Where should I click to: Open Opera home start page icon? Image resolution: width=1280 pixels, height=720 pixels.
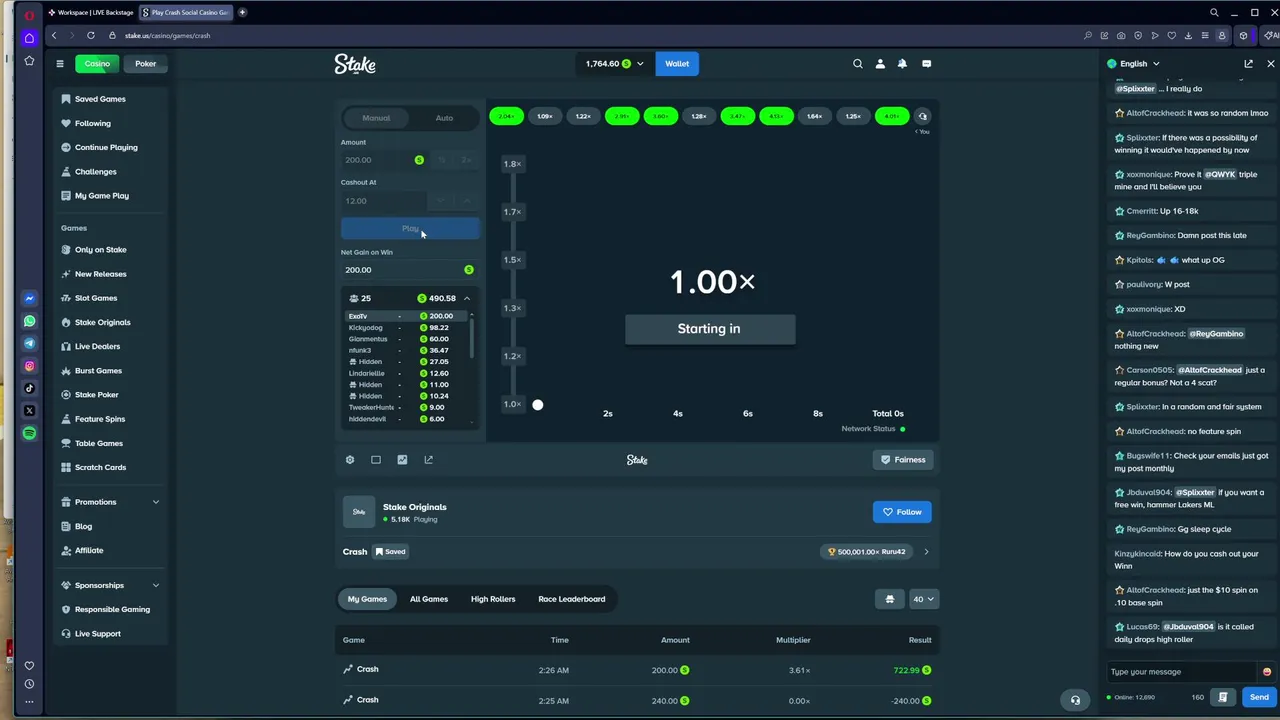[29, 38]
